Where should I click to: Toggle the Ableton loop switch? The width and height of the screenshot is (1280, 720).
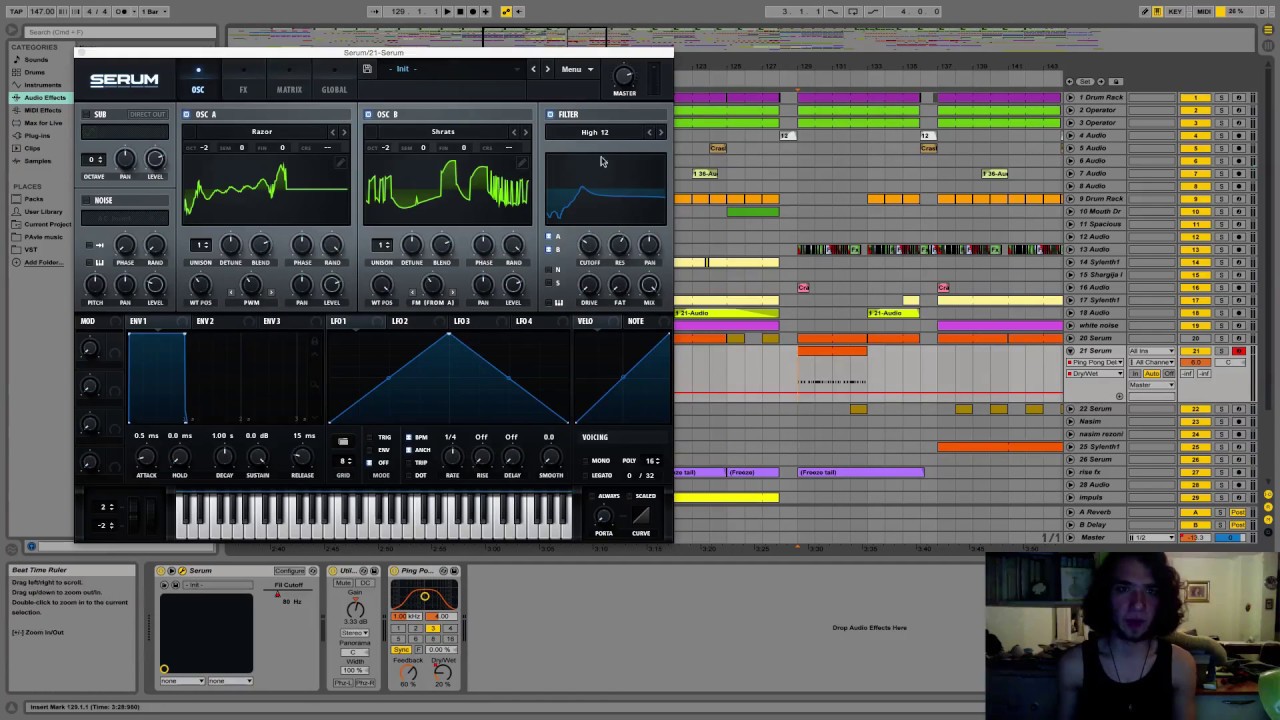(x=852, y=11)
